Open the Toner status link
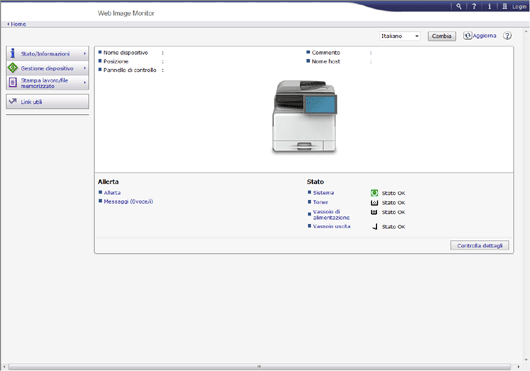This screenshot has height=371, width=530. [320, 202]
